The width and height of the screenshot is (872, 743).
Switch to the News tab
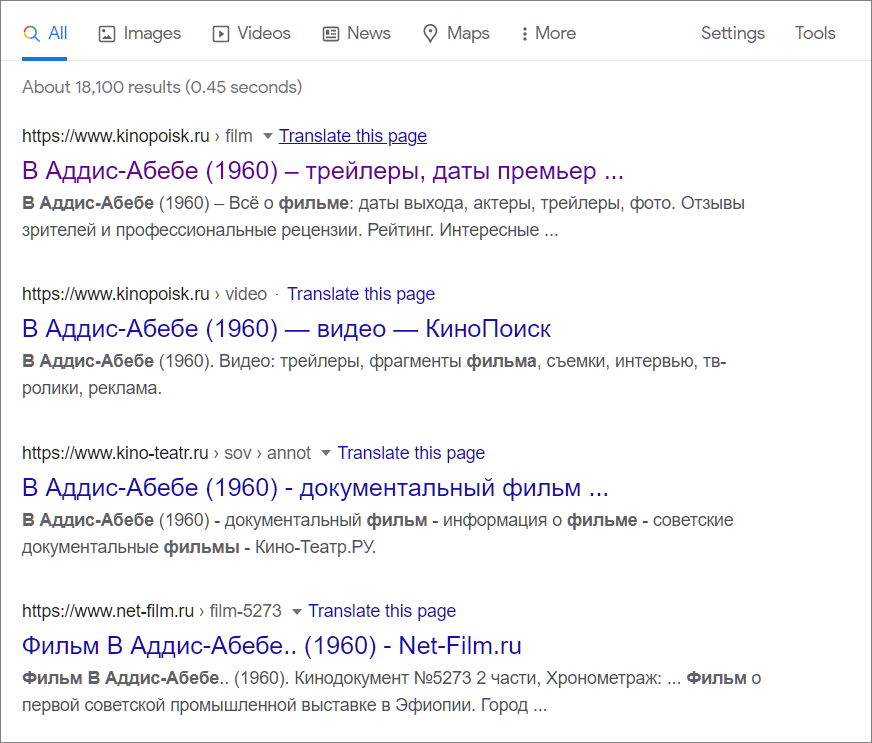[x=356, y=33]
